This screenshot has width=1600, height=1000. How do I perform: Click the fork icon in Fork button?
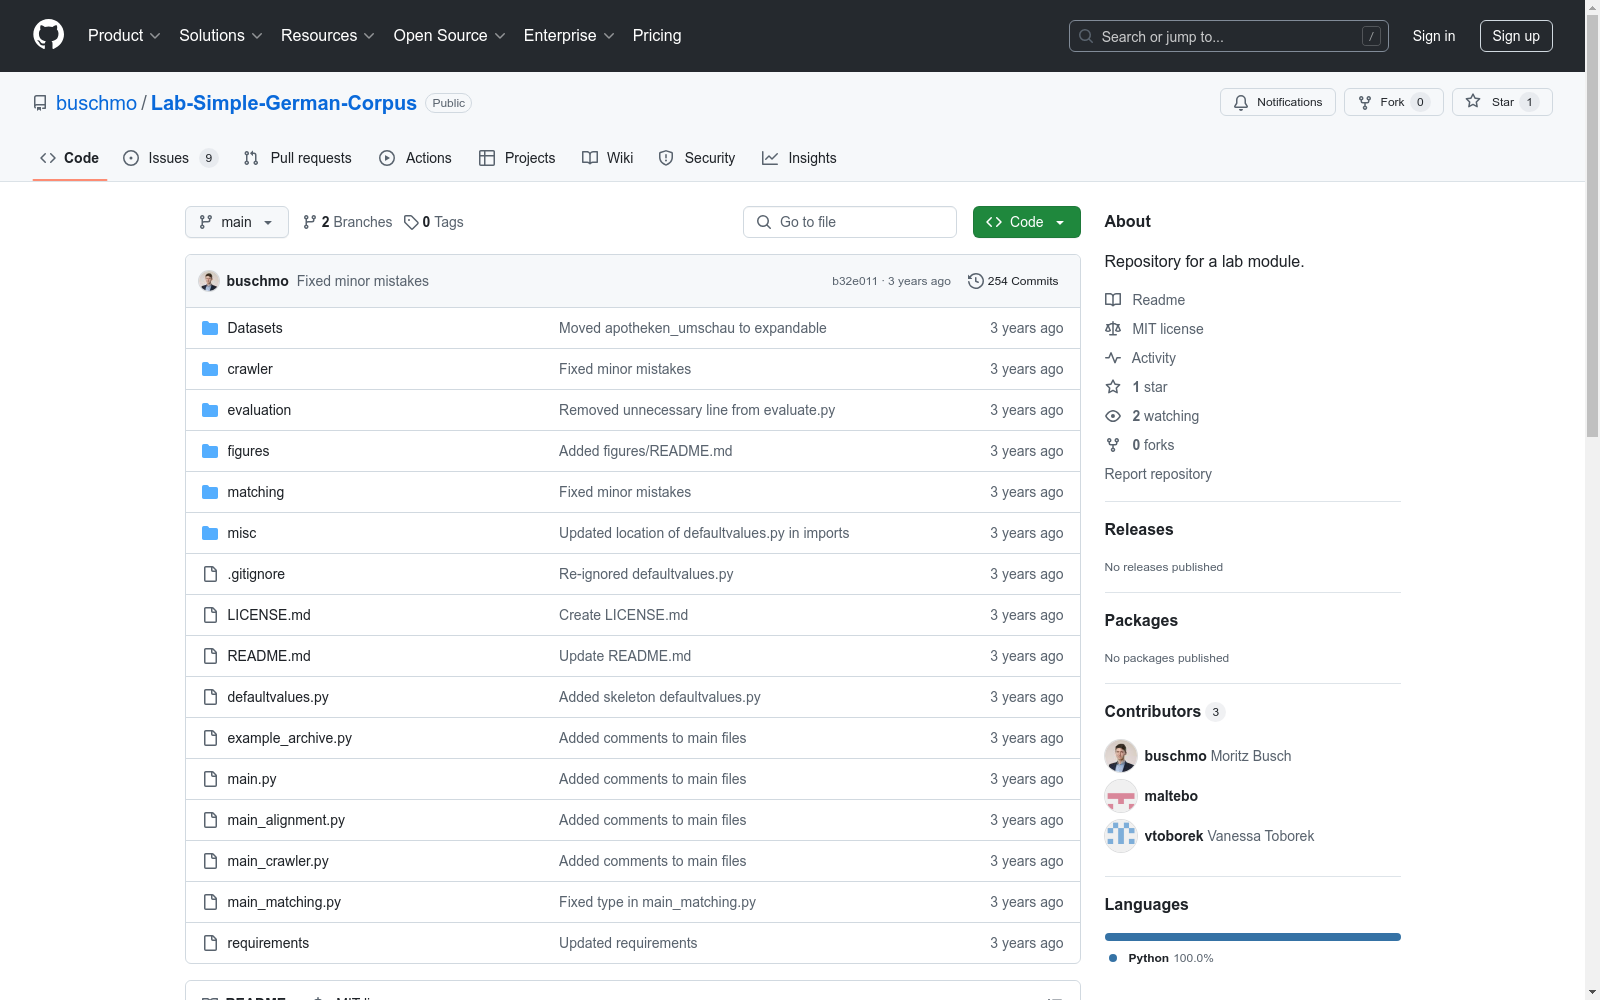(1365, 102)
